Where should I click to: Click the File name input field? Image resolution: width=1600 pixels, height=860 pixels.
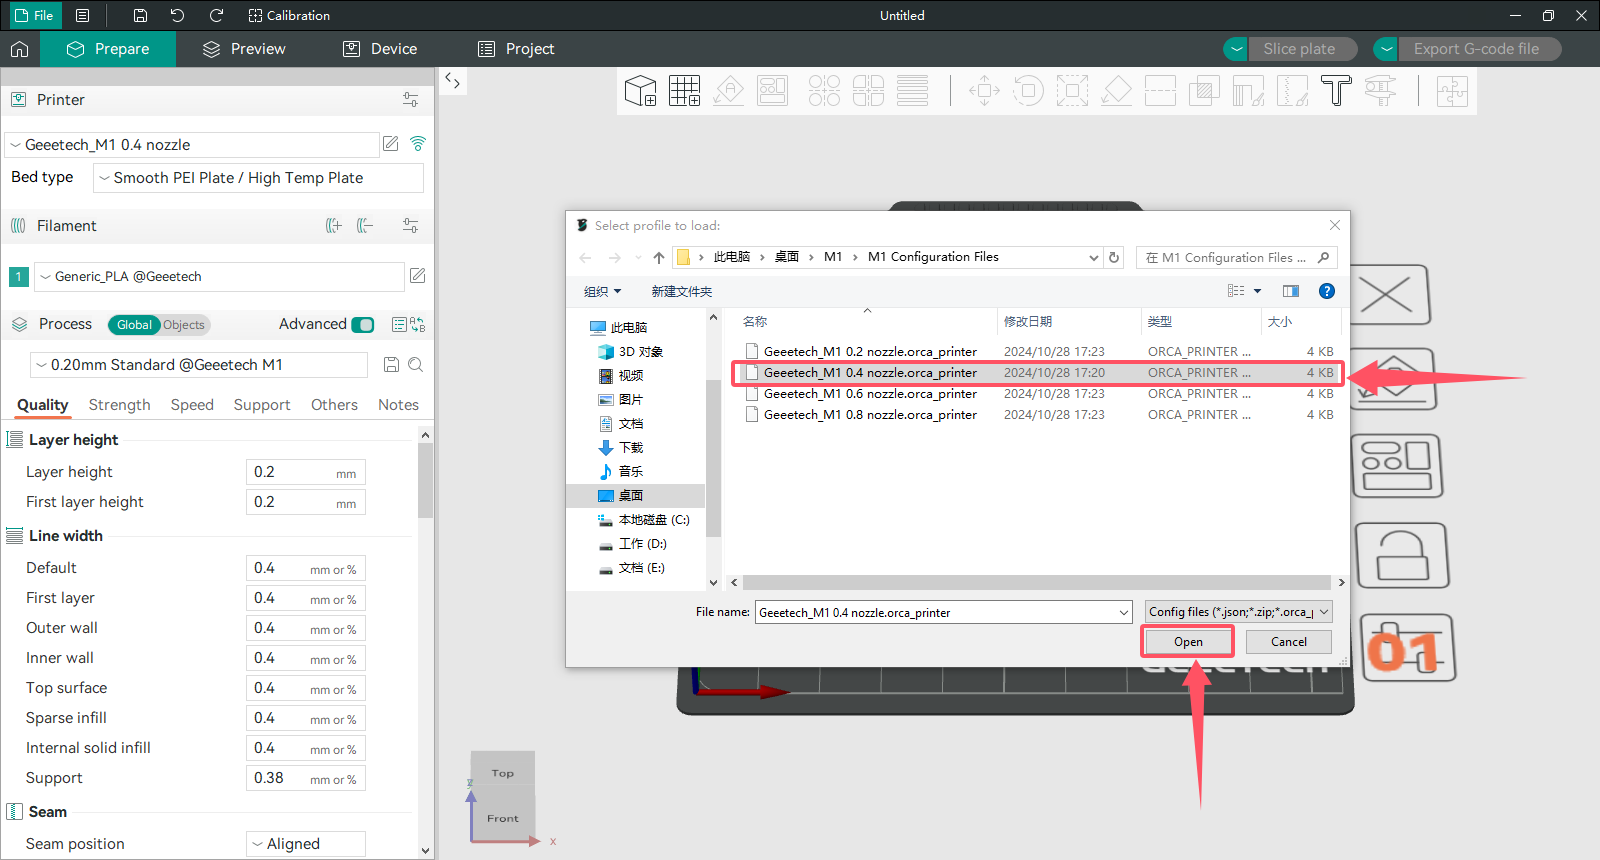pos(936,612)
